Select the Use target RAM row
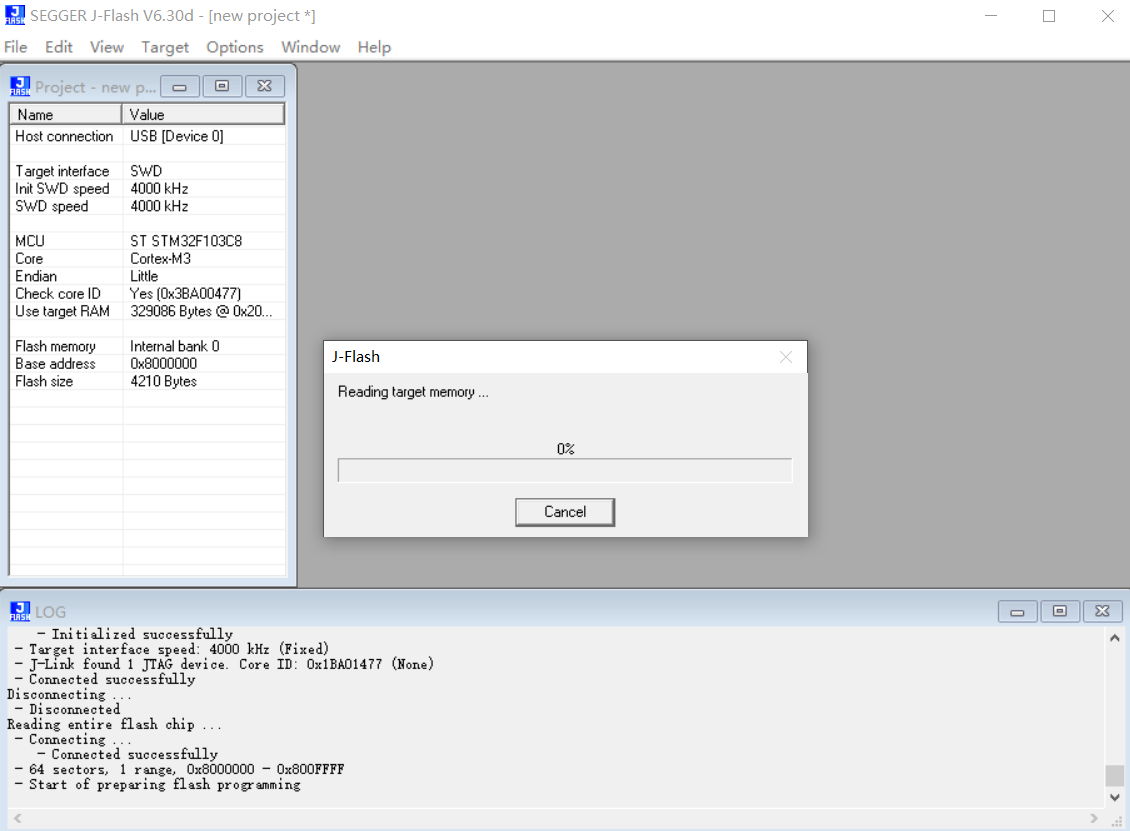Viewport: 1130px width, 831px height. 147,311
